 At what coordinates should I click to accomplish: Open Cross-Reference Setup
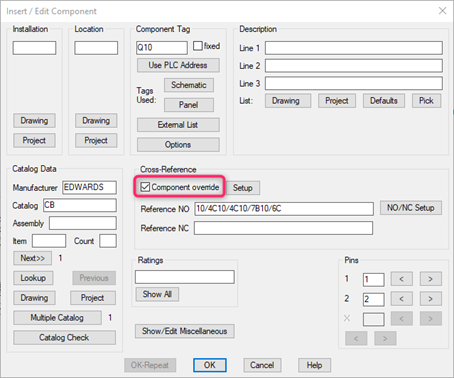pos(243,188)
